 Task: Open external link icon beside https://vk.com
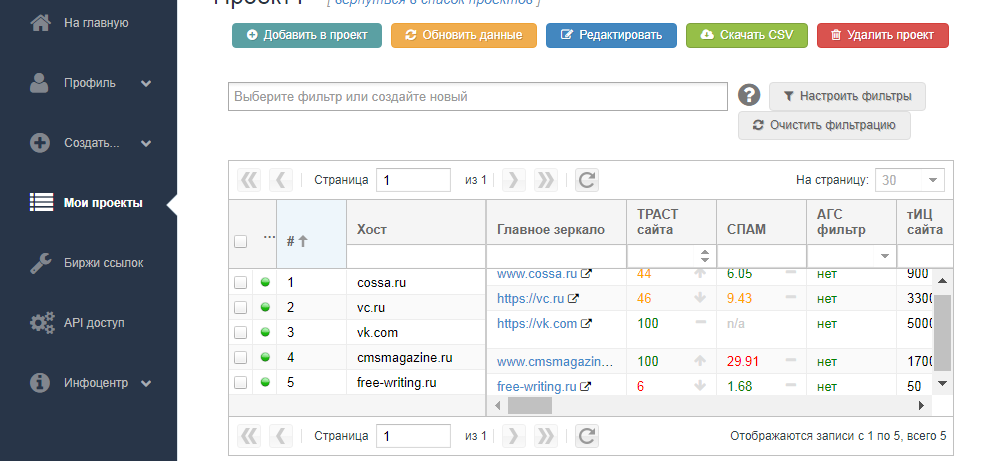point(586,323)
